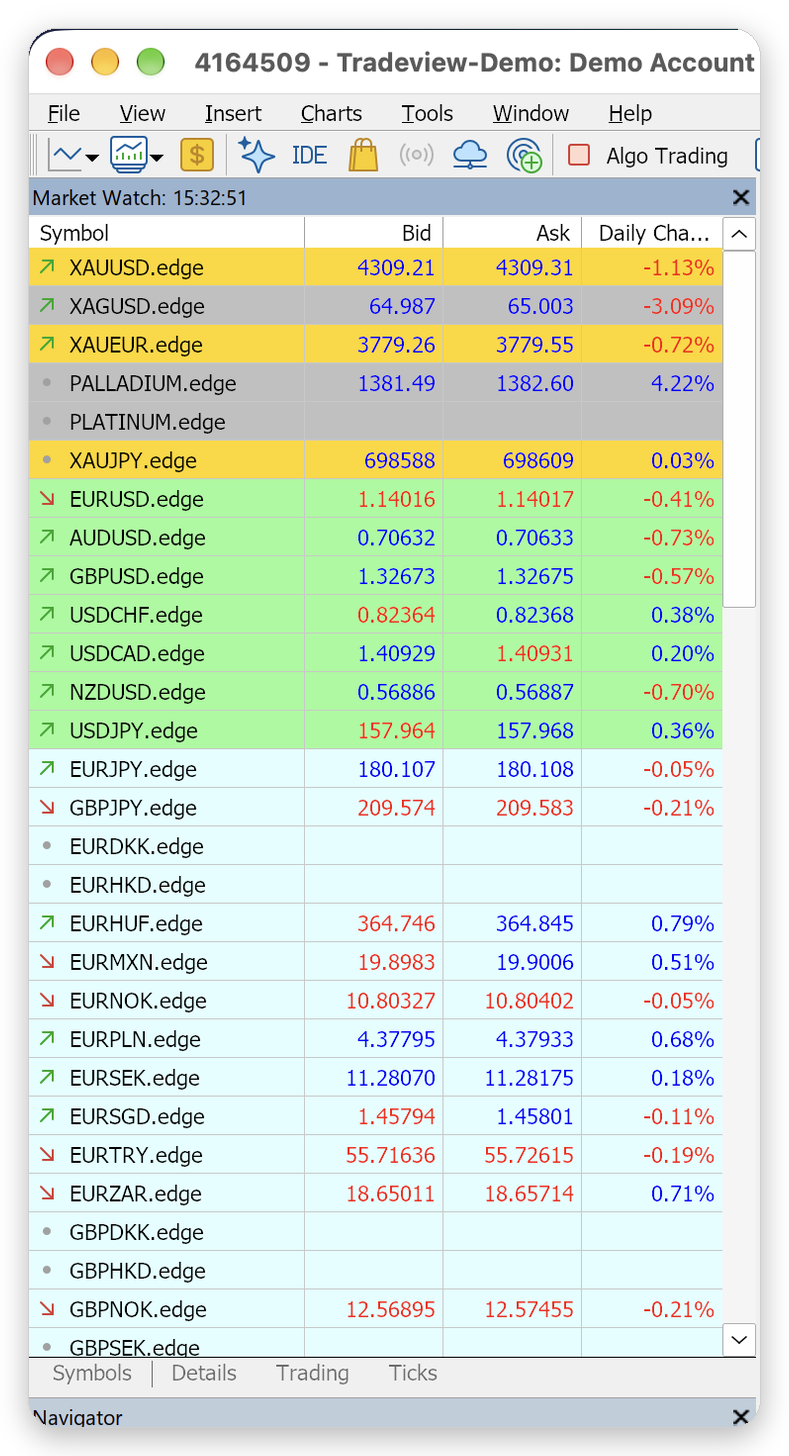Click the green arrow beside EURHUF.edge
Viewport: 789px width, 1456px height.
[x=47, y=923]
